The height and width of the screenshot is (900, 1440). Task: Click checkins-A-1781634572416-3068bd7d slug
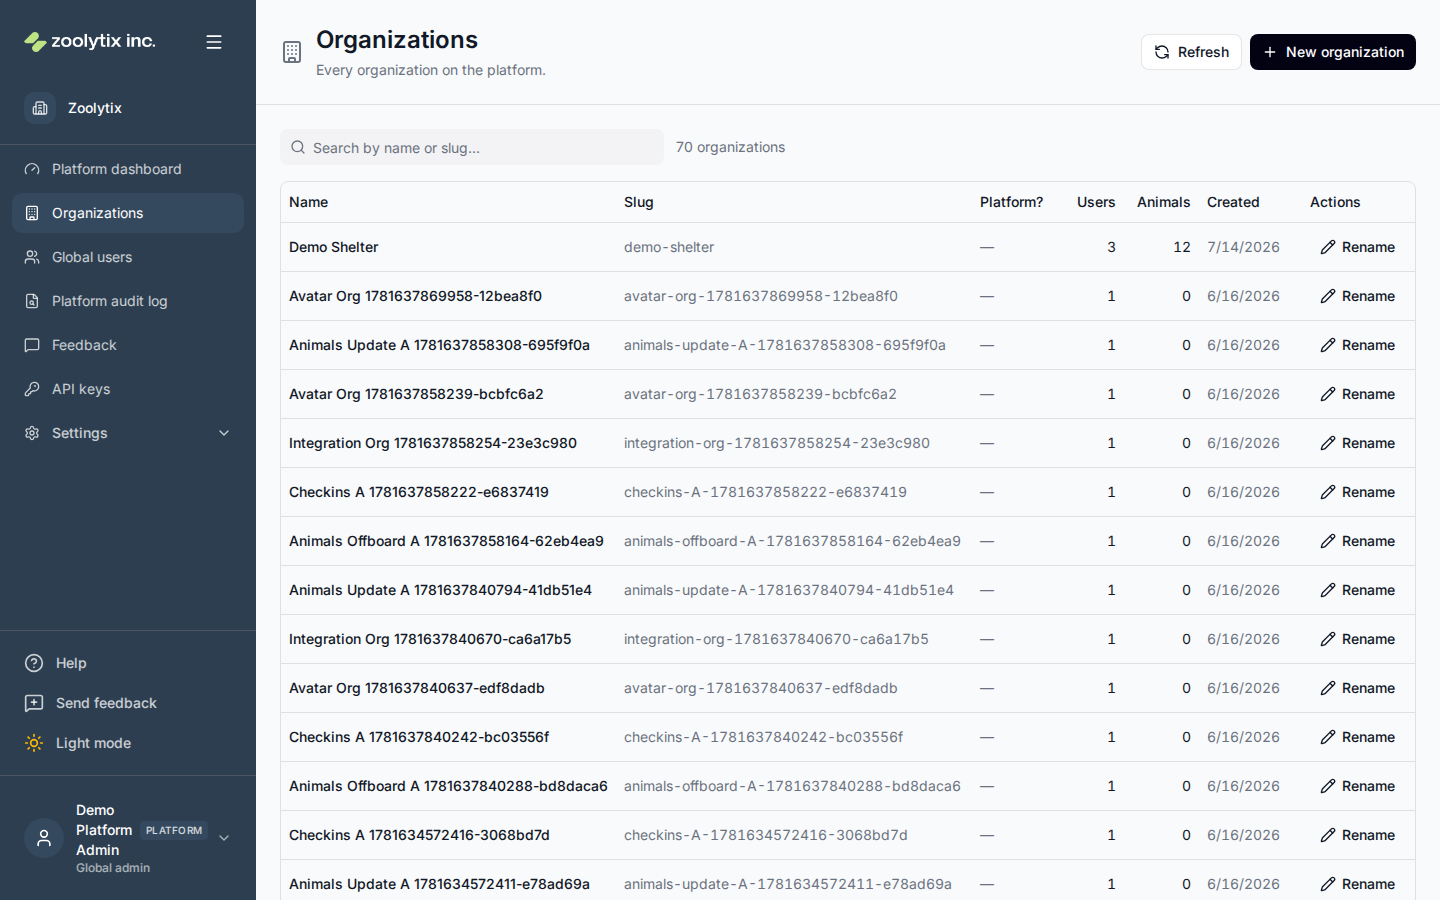tap(766, 835)
